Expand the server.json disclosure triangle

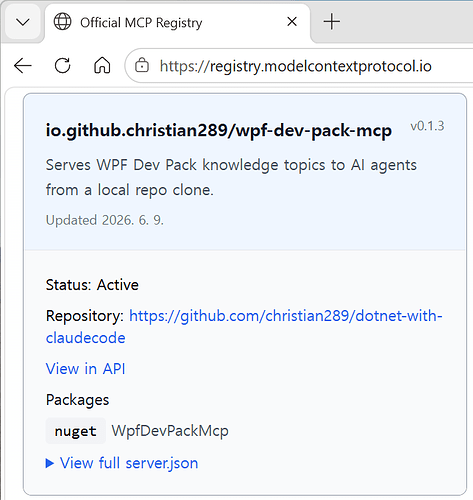pos(50,463)
